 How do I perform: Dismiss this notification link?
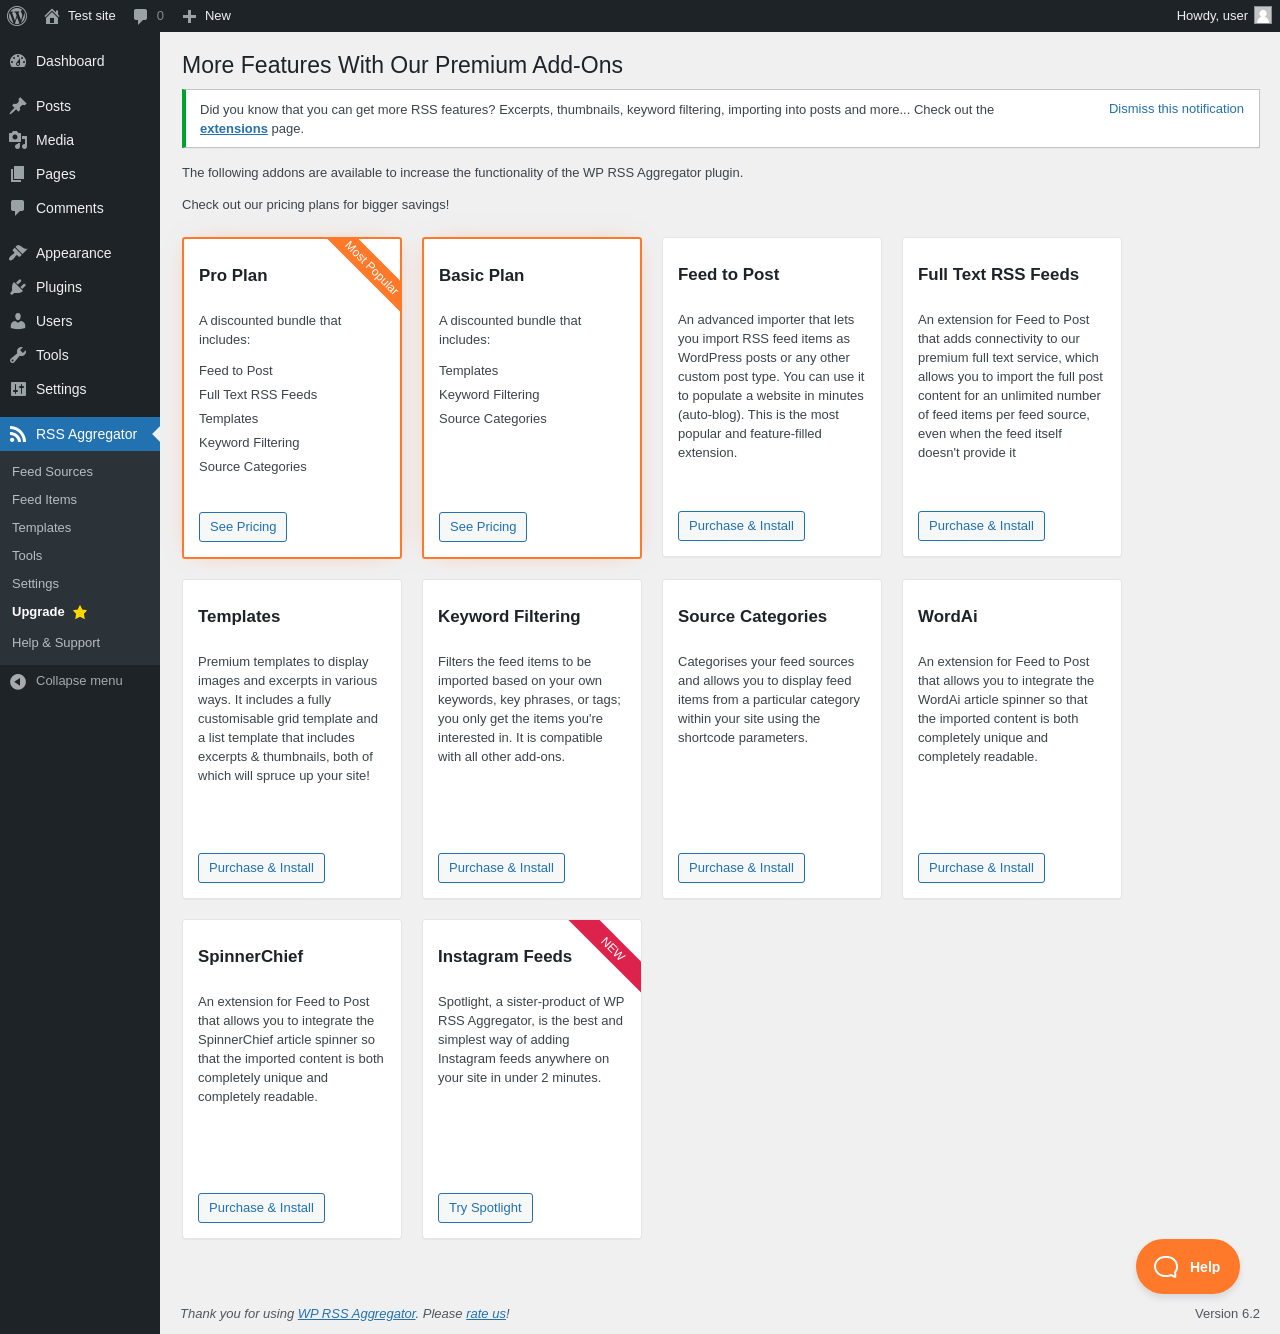[1176, 109]
